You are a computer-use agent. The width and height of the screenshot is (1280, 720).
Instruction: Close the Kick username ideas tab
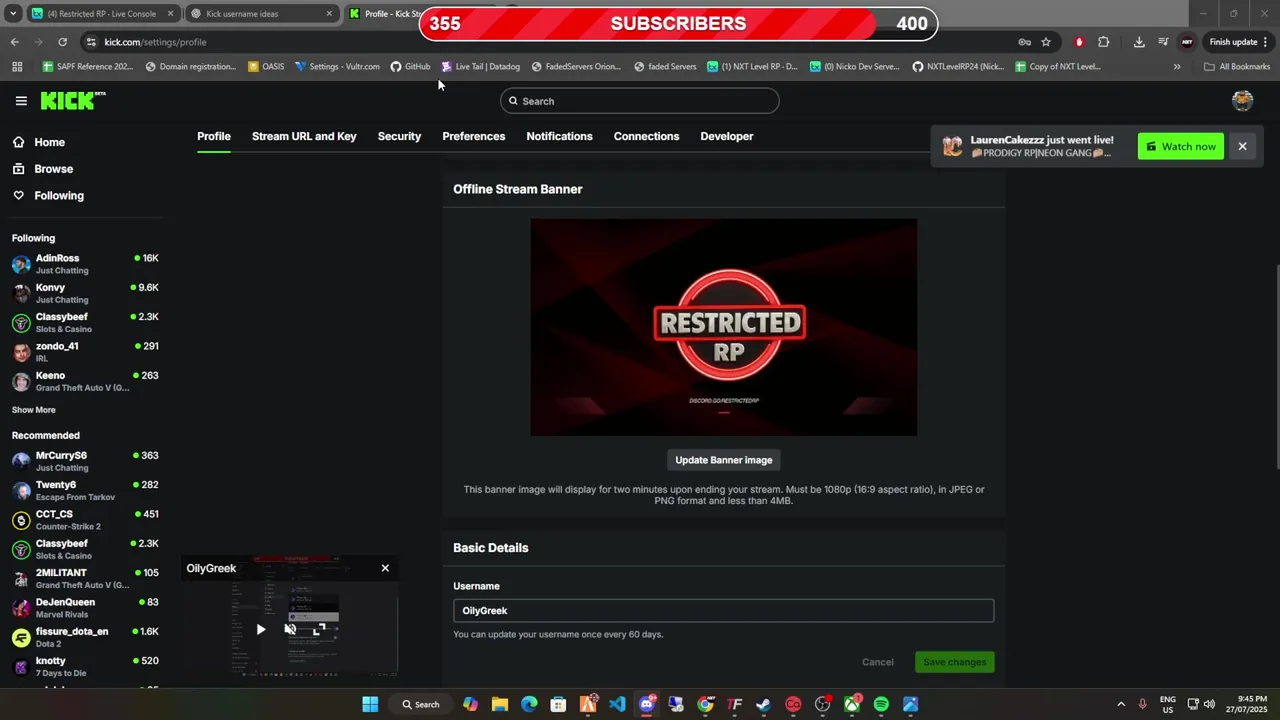[329, 14]
